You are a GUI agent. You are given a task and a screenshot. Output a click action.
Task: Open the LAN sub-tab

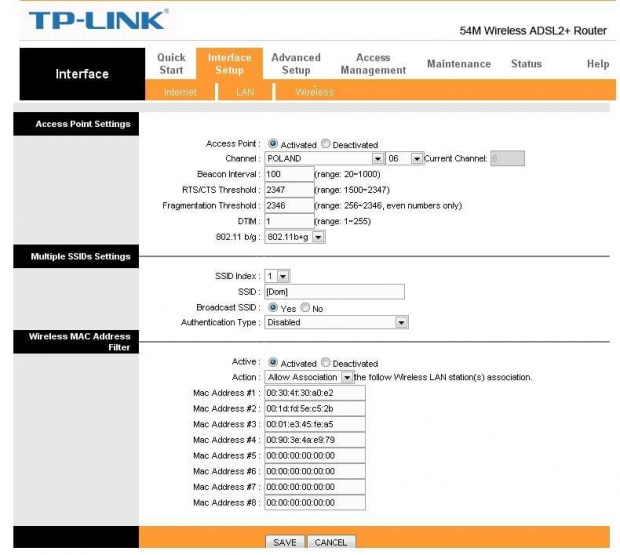pos(244,92)
